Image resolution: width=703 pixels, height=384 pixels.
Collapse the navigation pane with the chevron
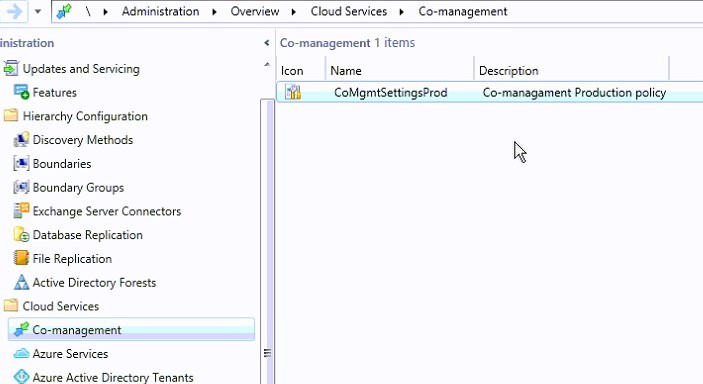(x=266, y=43)
